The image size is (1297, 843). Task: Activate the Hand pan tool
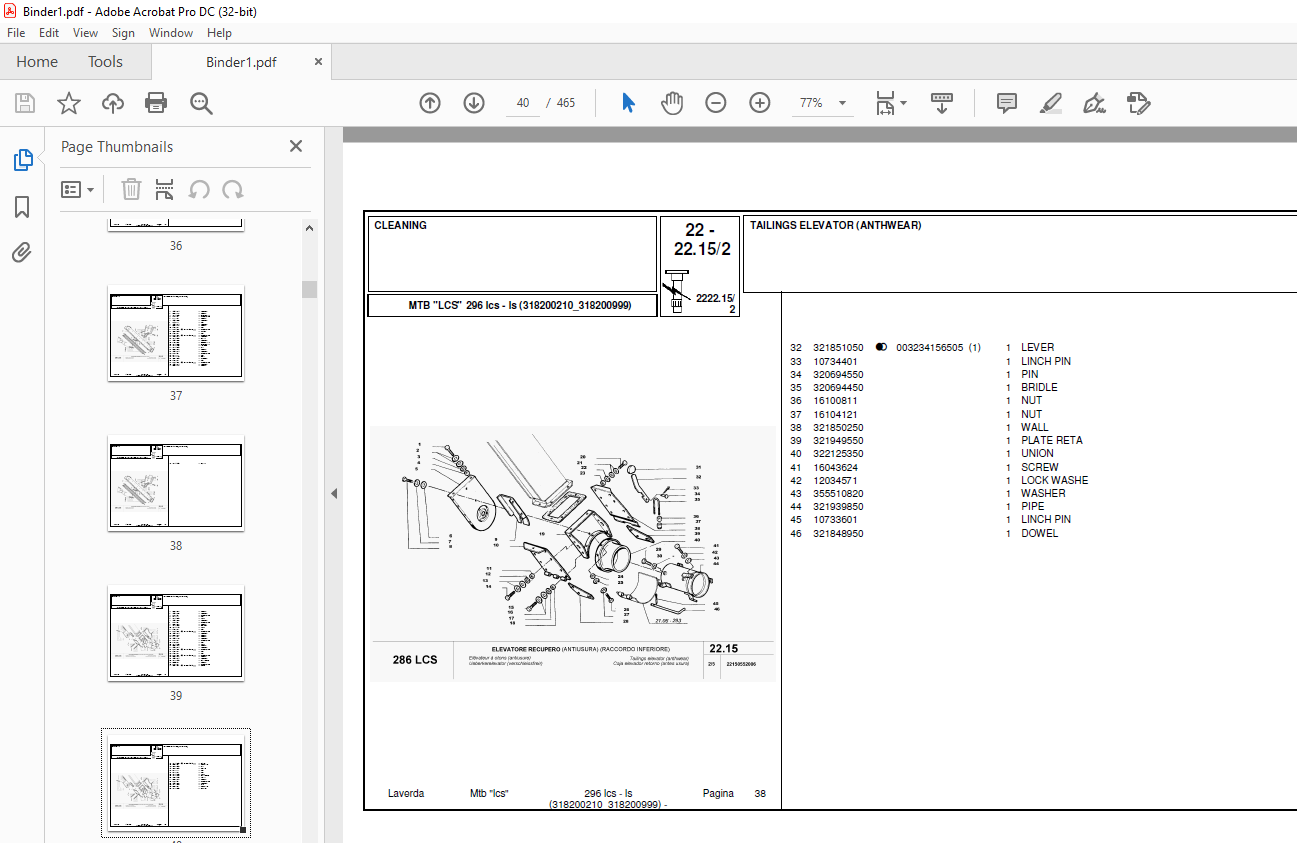(x=672, y=103)
